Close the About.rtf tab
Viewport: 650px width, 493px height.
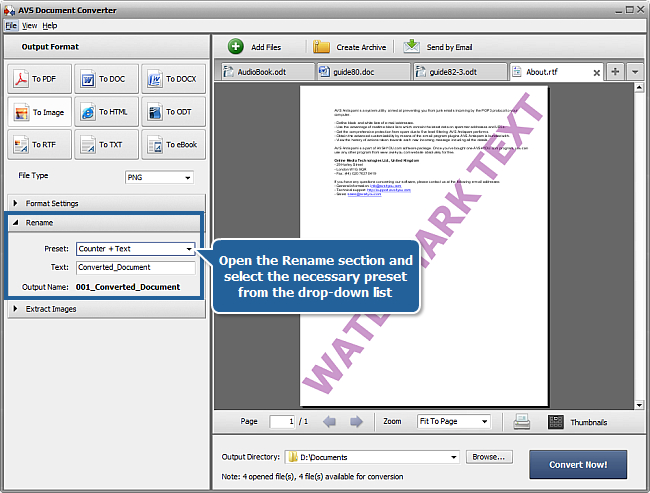click(597, 73)
